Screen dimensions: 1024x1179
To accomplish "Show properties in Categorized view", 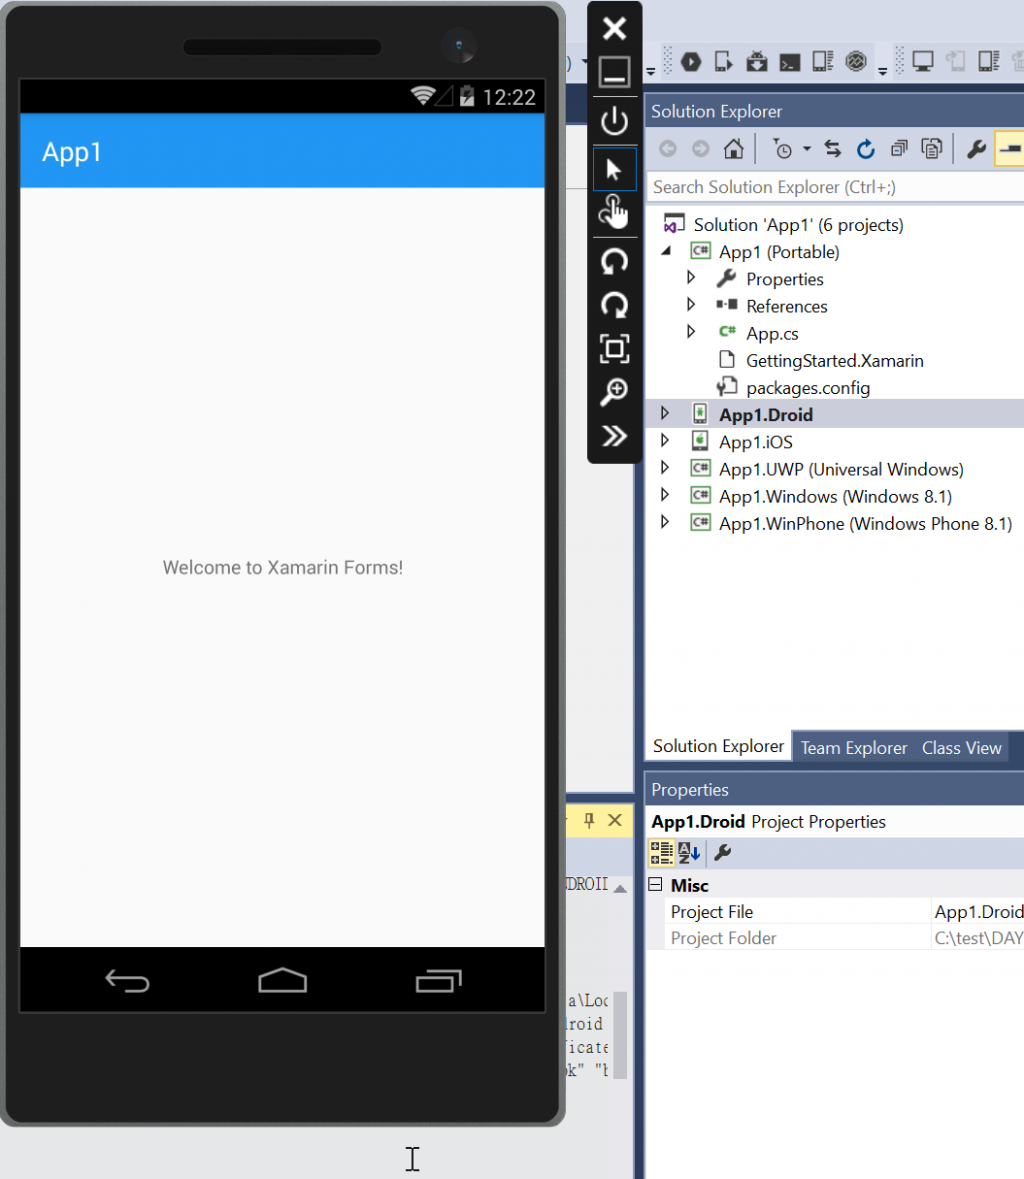I will [662, 853].
